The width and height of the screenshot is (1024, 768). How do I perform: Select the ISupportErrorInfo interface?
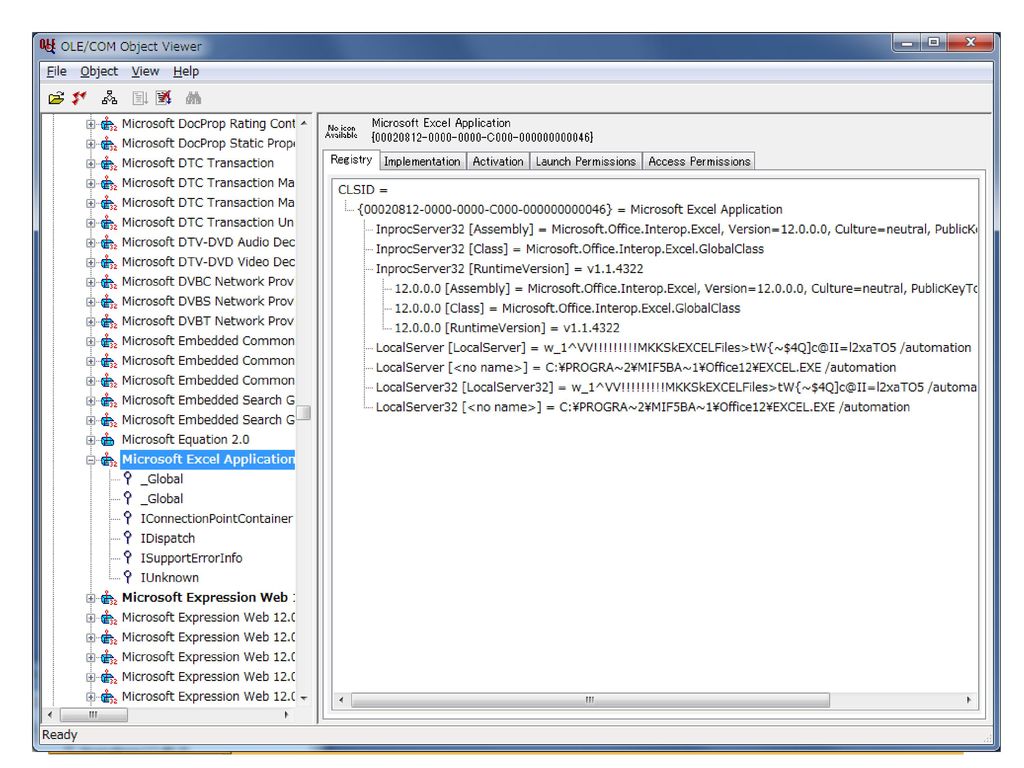[x=191, y=558]
